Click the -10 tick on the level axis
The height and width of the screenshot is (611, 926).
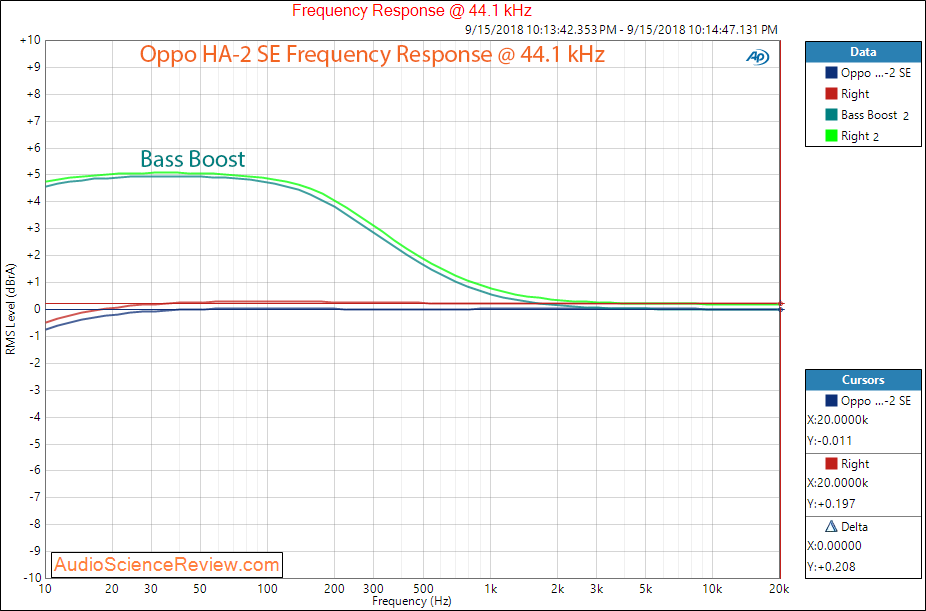(x=31, y=578)
